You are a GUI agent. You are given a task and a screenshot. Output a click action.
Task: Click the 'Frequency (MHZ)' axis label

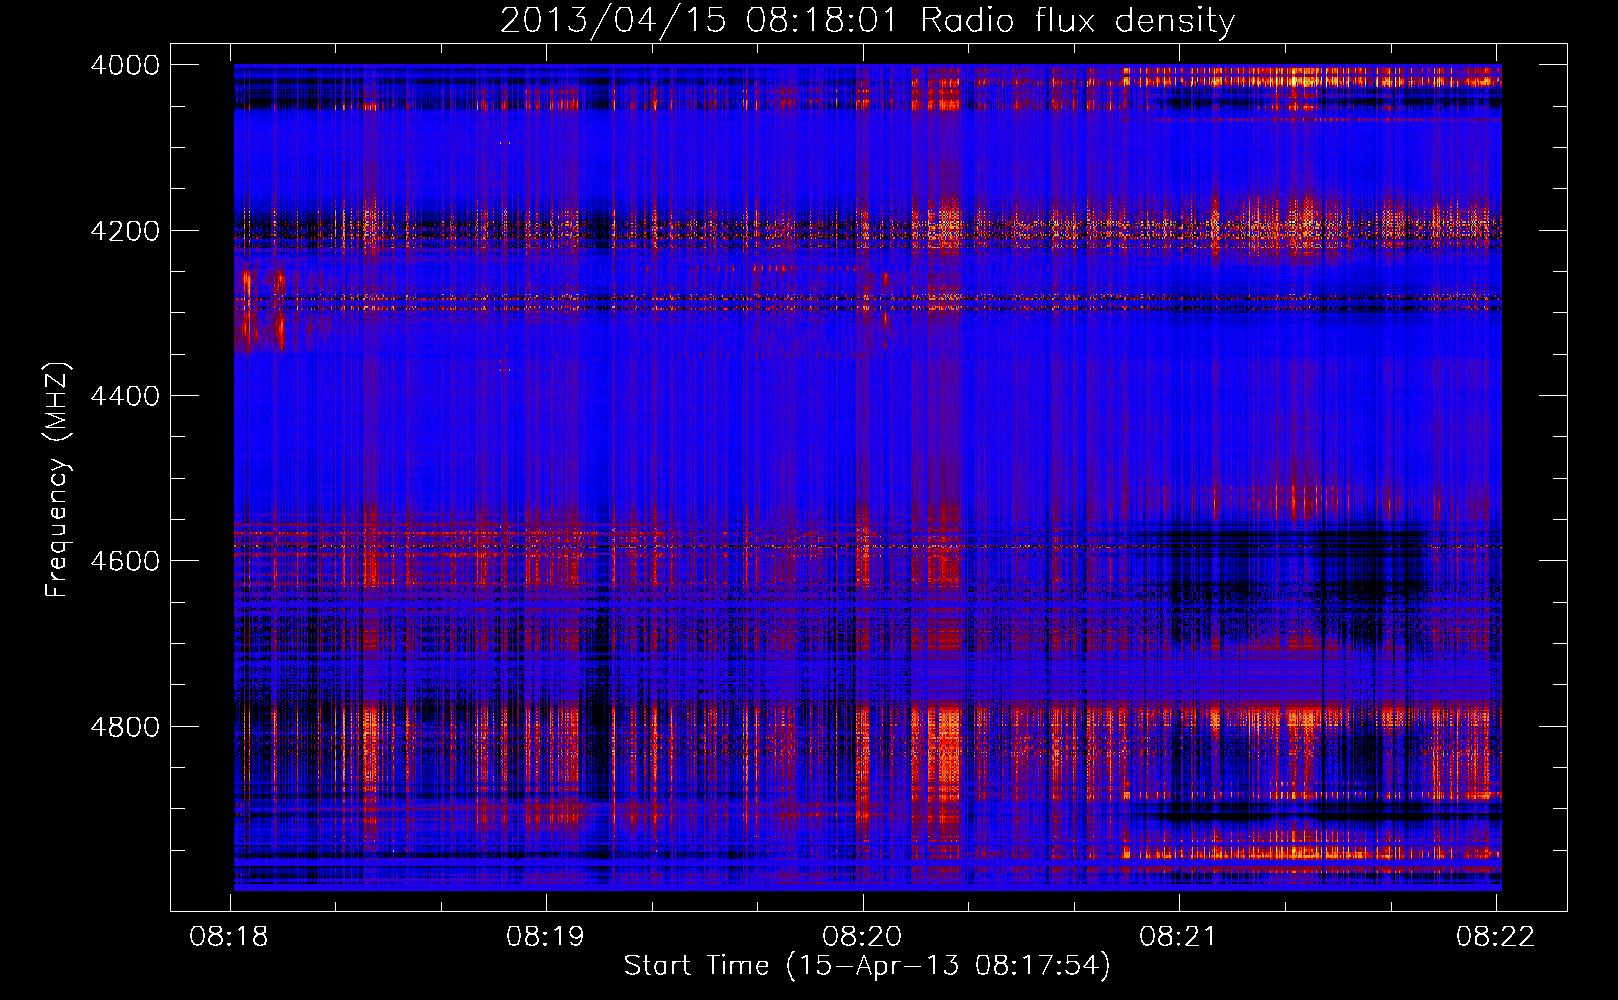click(x=57, y=480)
